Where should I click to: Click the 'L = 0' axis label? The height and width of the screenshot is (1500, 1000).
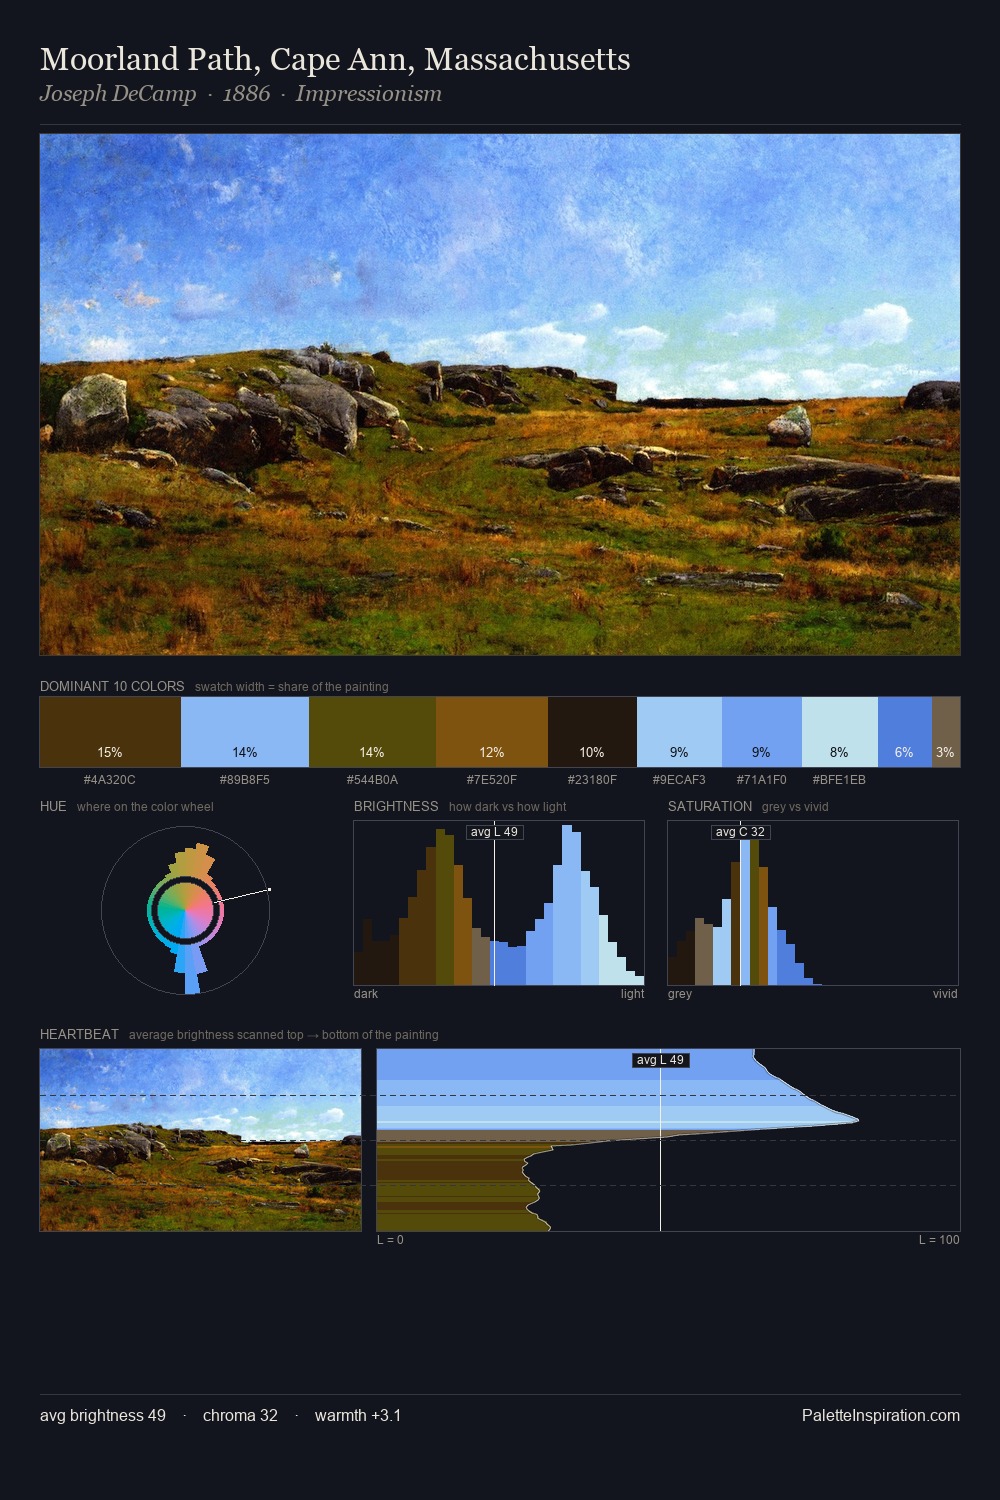(x=390, y=1240)
